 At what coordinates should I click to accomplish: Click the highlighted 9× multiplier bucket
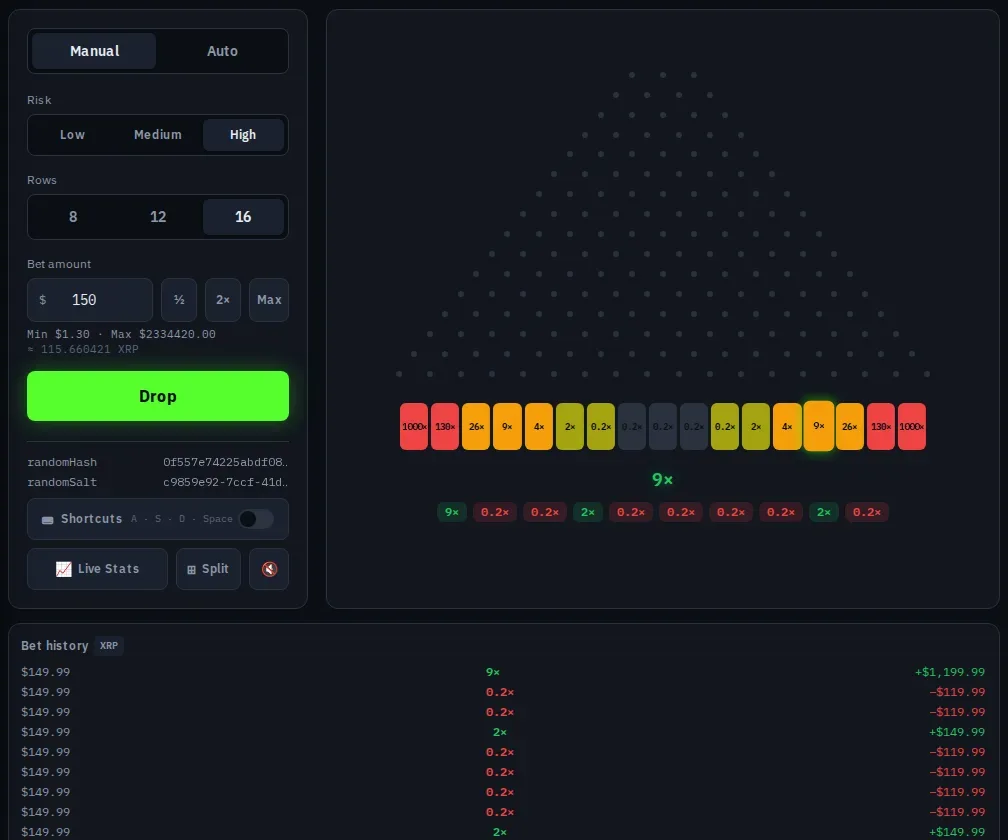point(818,425)
